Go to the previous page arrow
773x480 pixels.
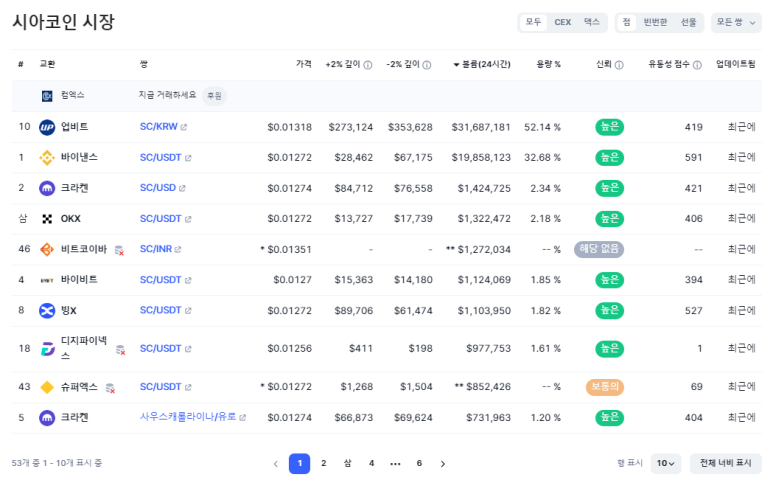276,464
